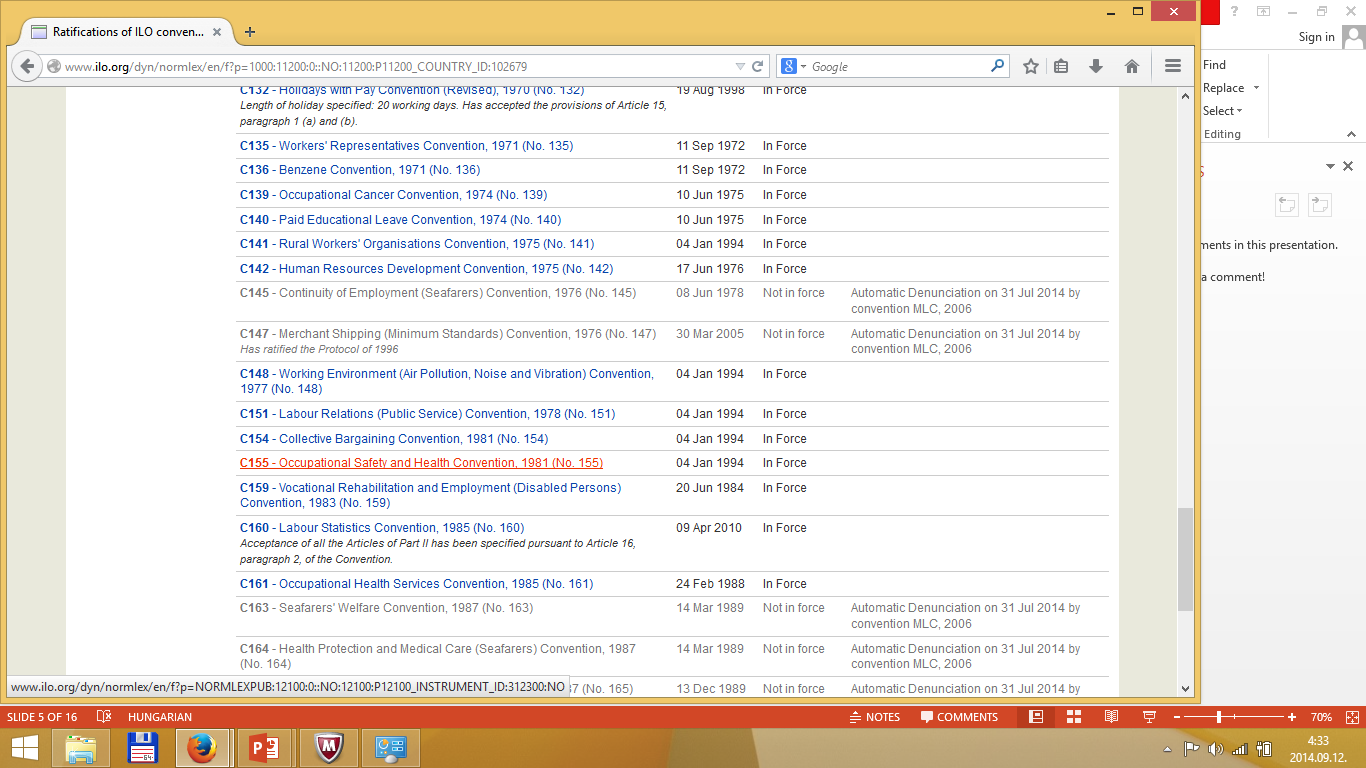
Task: Close the PowerPoint Comments pane
Action: 1348,167
